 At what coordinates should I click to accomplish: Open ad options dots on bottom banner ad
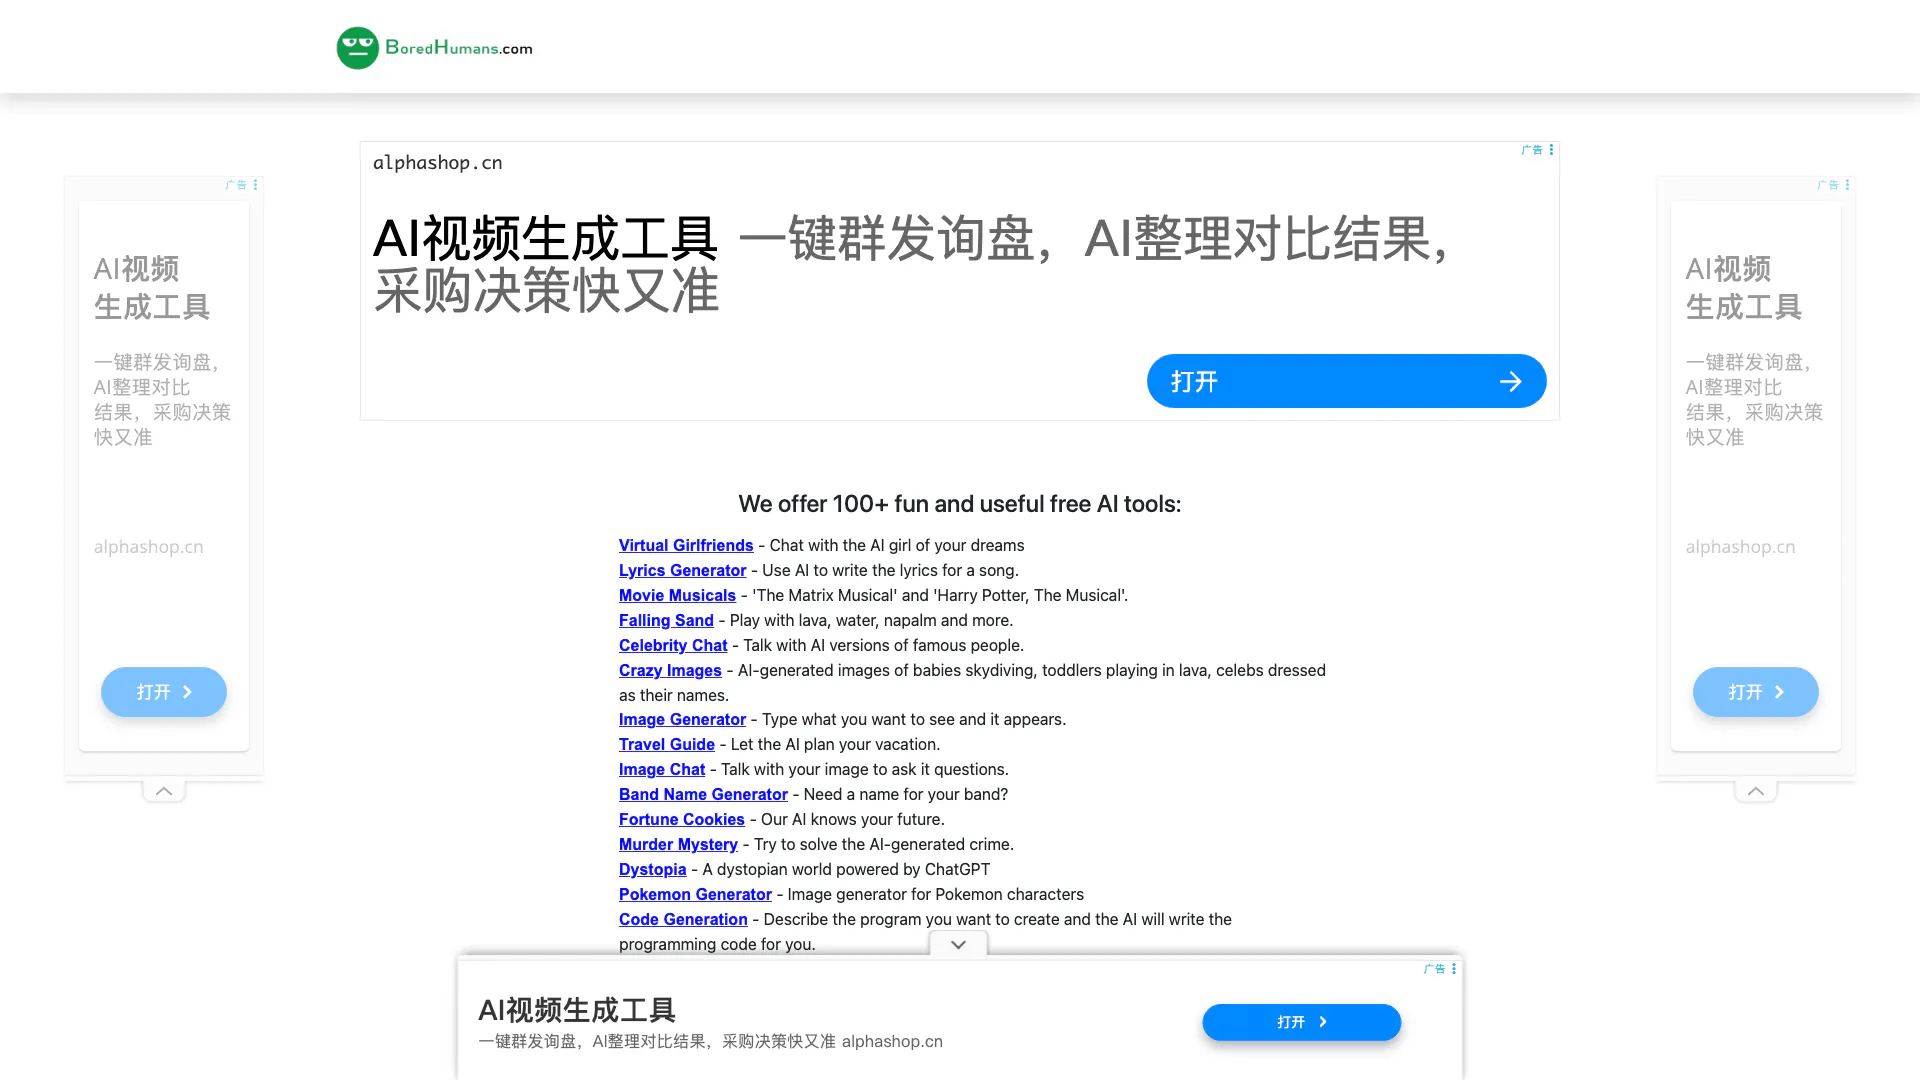coord(1453,969)
